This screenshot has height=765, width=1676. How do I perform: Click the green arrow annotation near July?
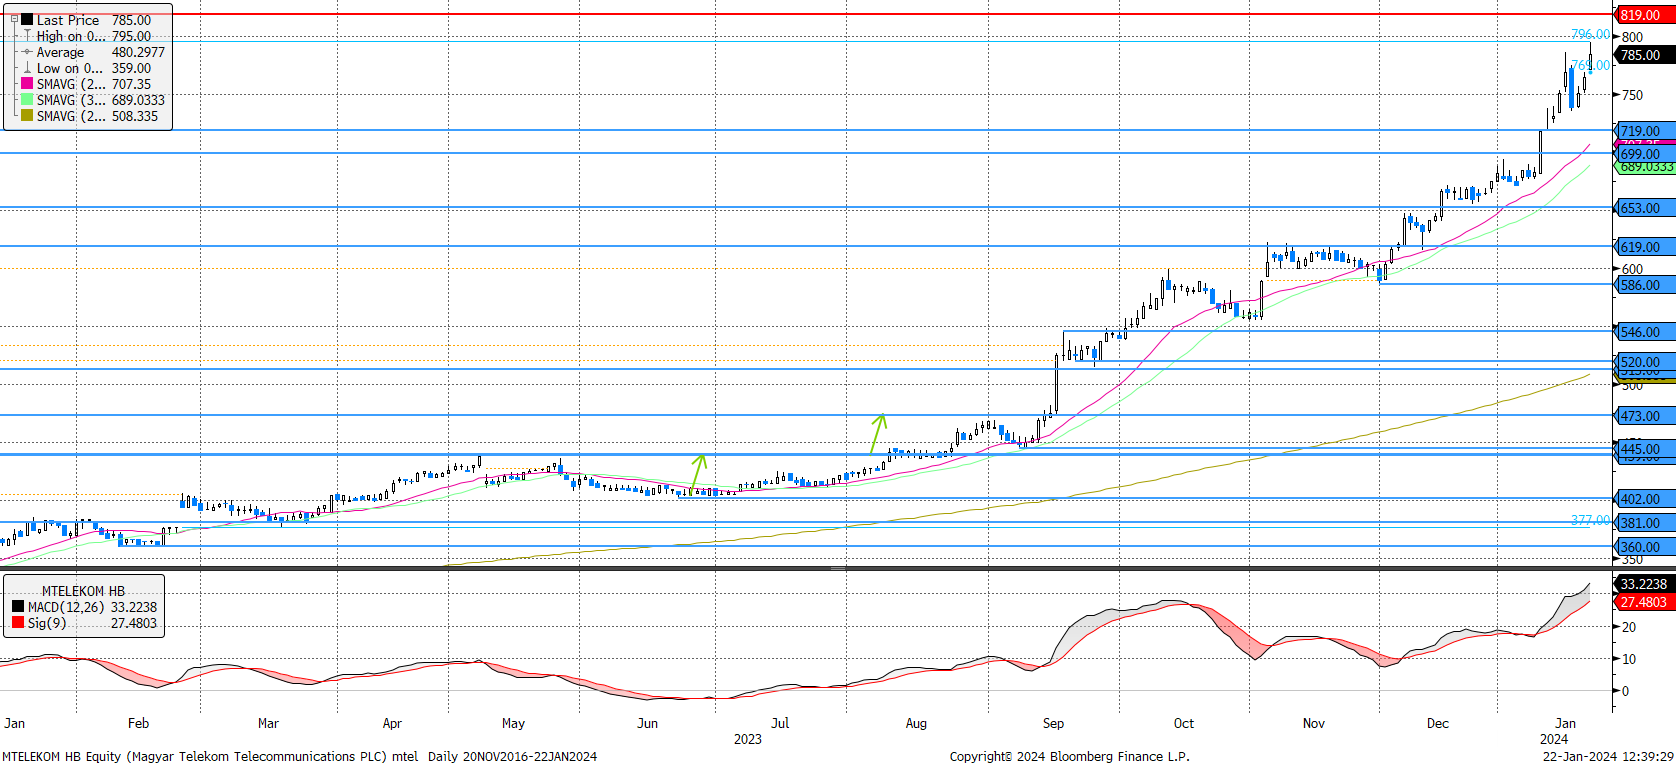[x=698, y=474]
